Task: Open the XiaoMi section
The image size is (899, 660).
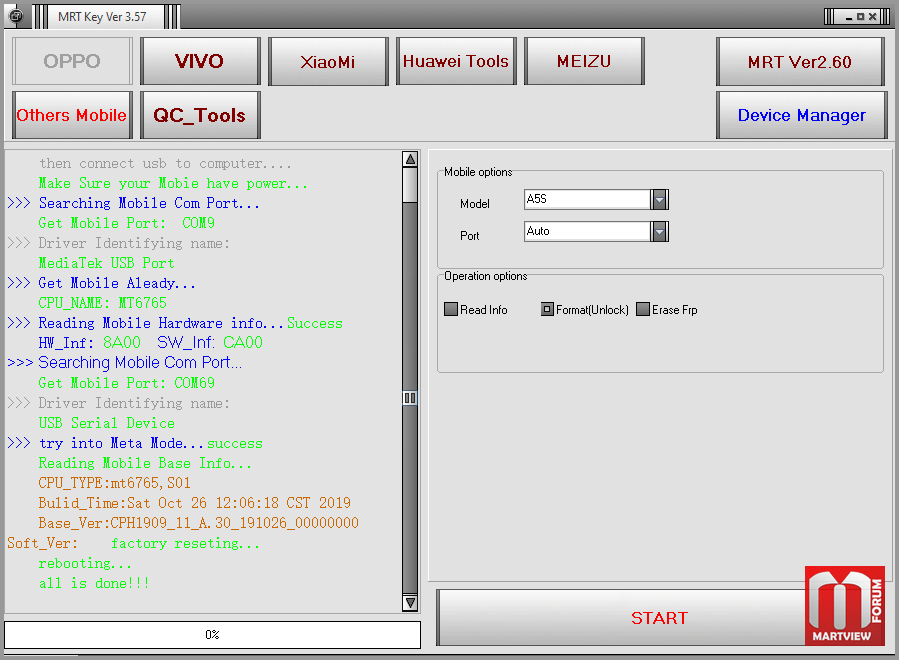Action: [328, 61]
